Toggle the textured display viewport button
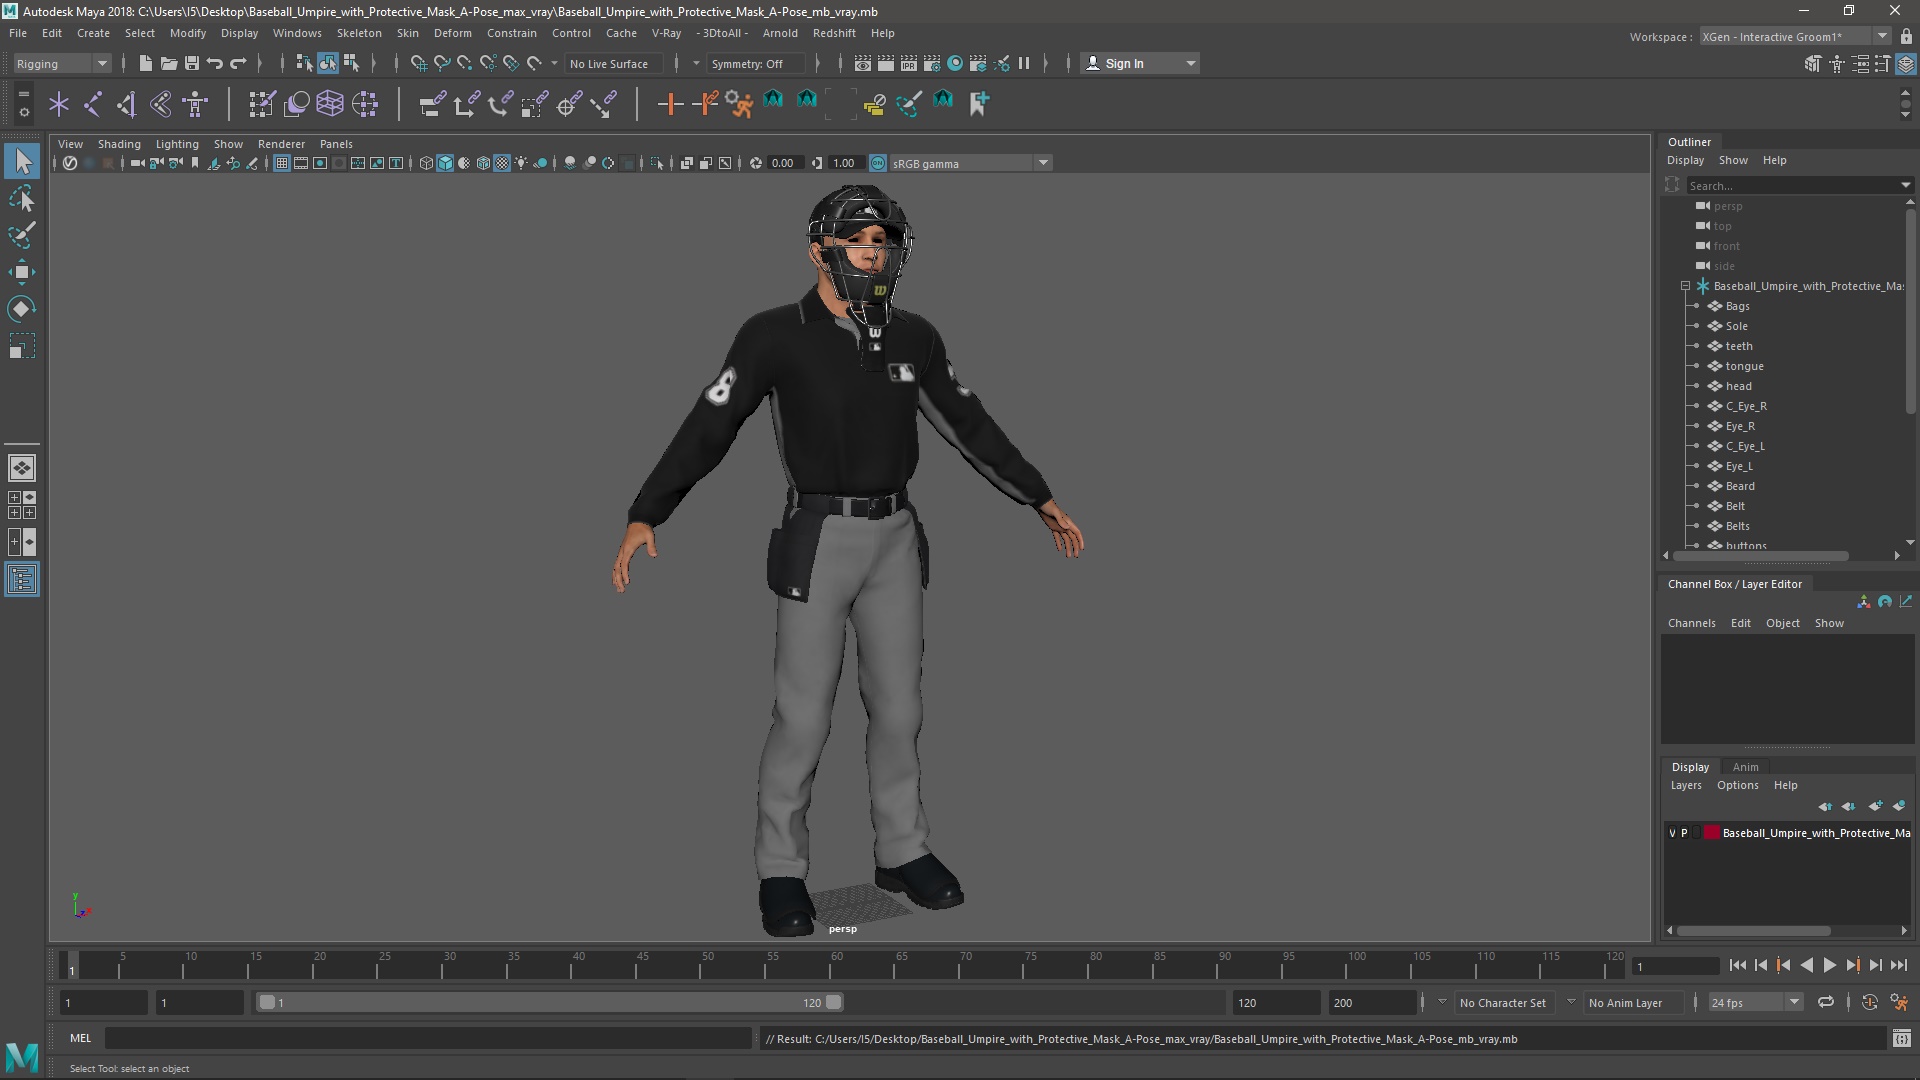1920x1080 pixels. point(502,163)
